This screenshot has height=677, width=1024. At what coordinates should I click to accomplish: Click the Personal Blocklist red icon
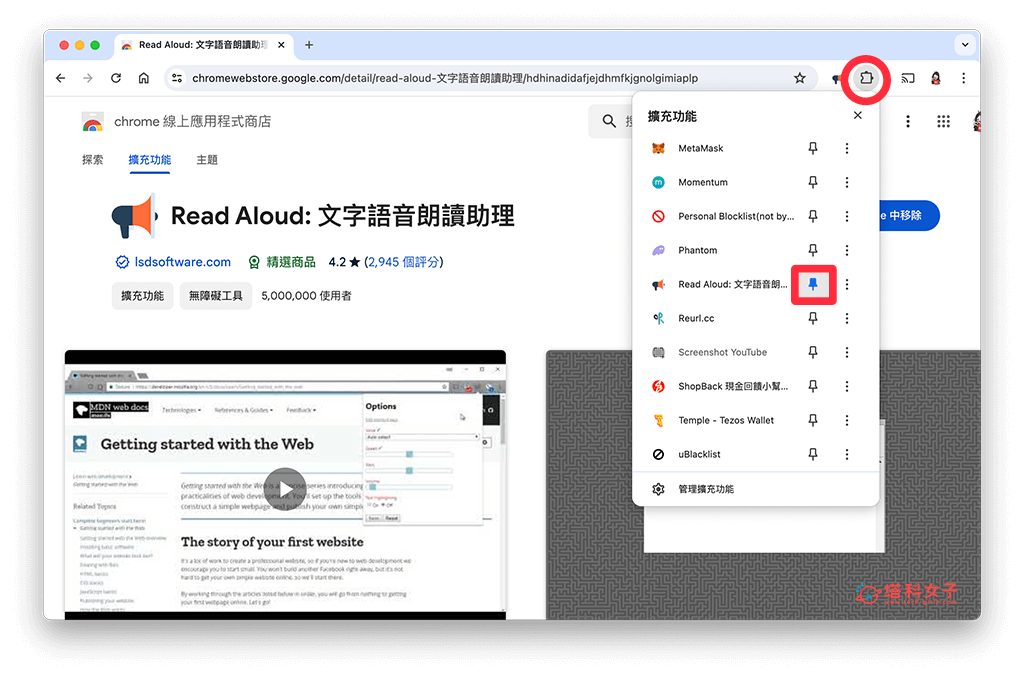[x=658, y=216]
